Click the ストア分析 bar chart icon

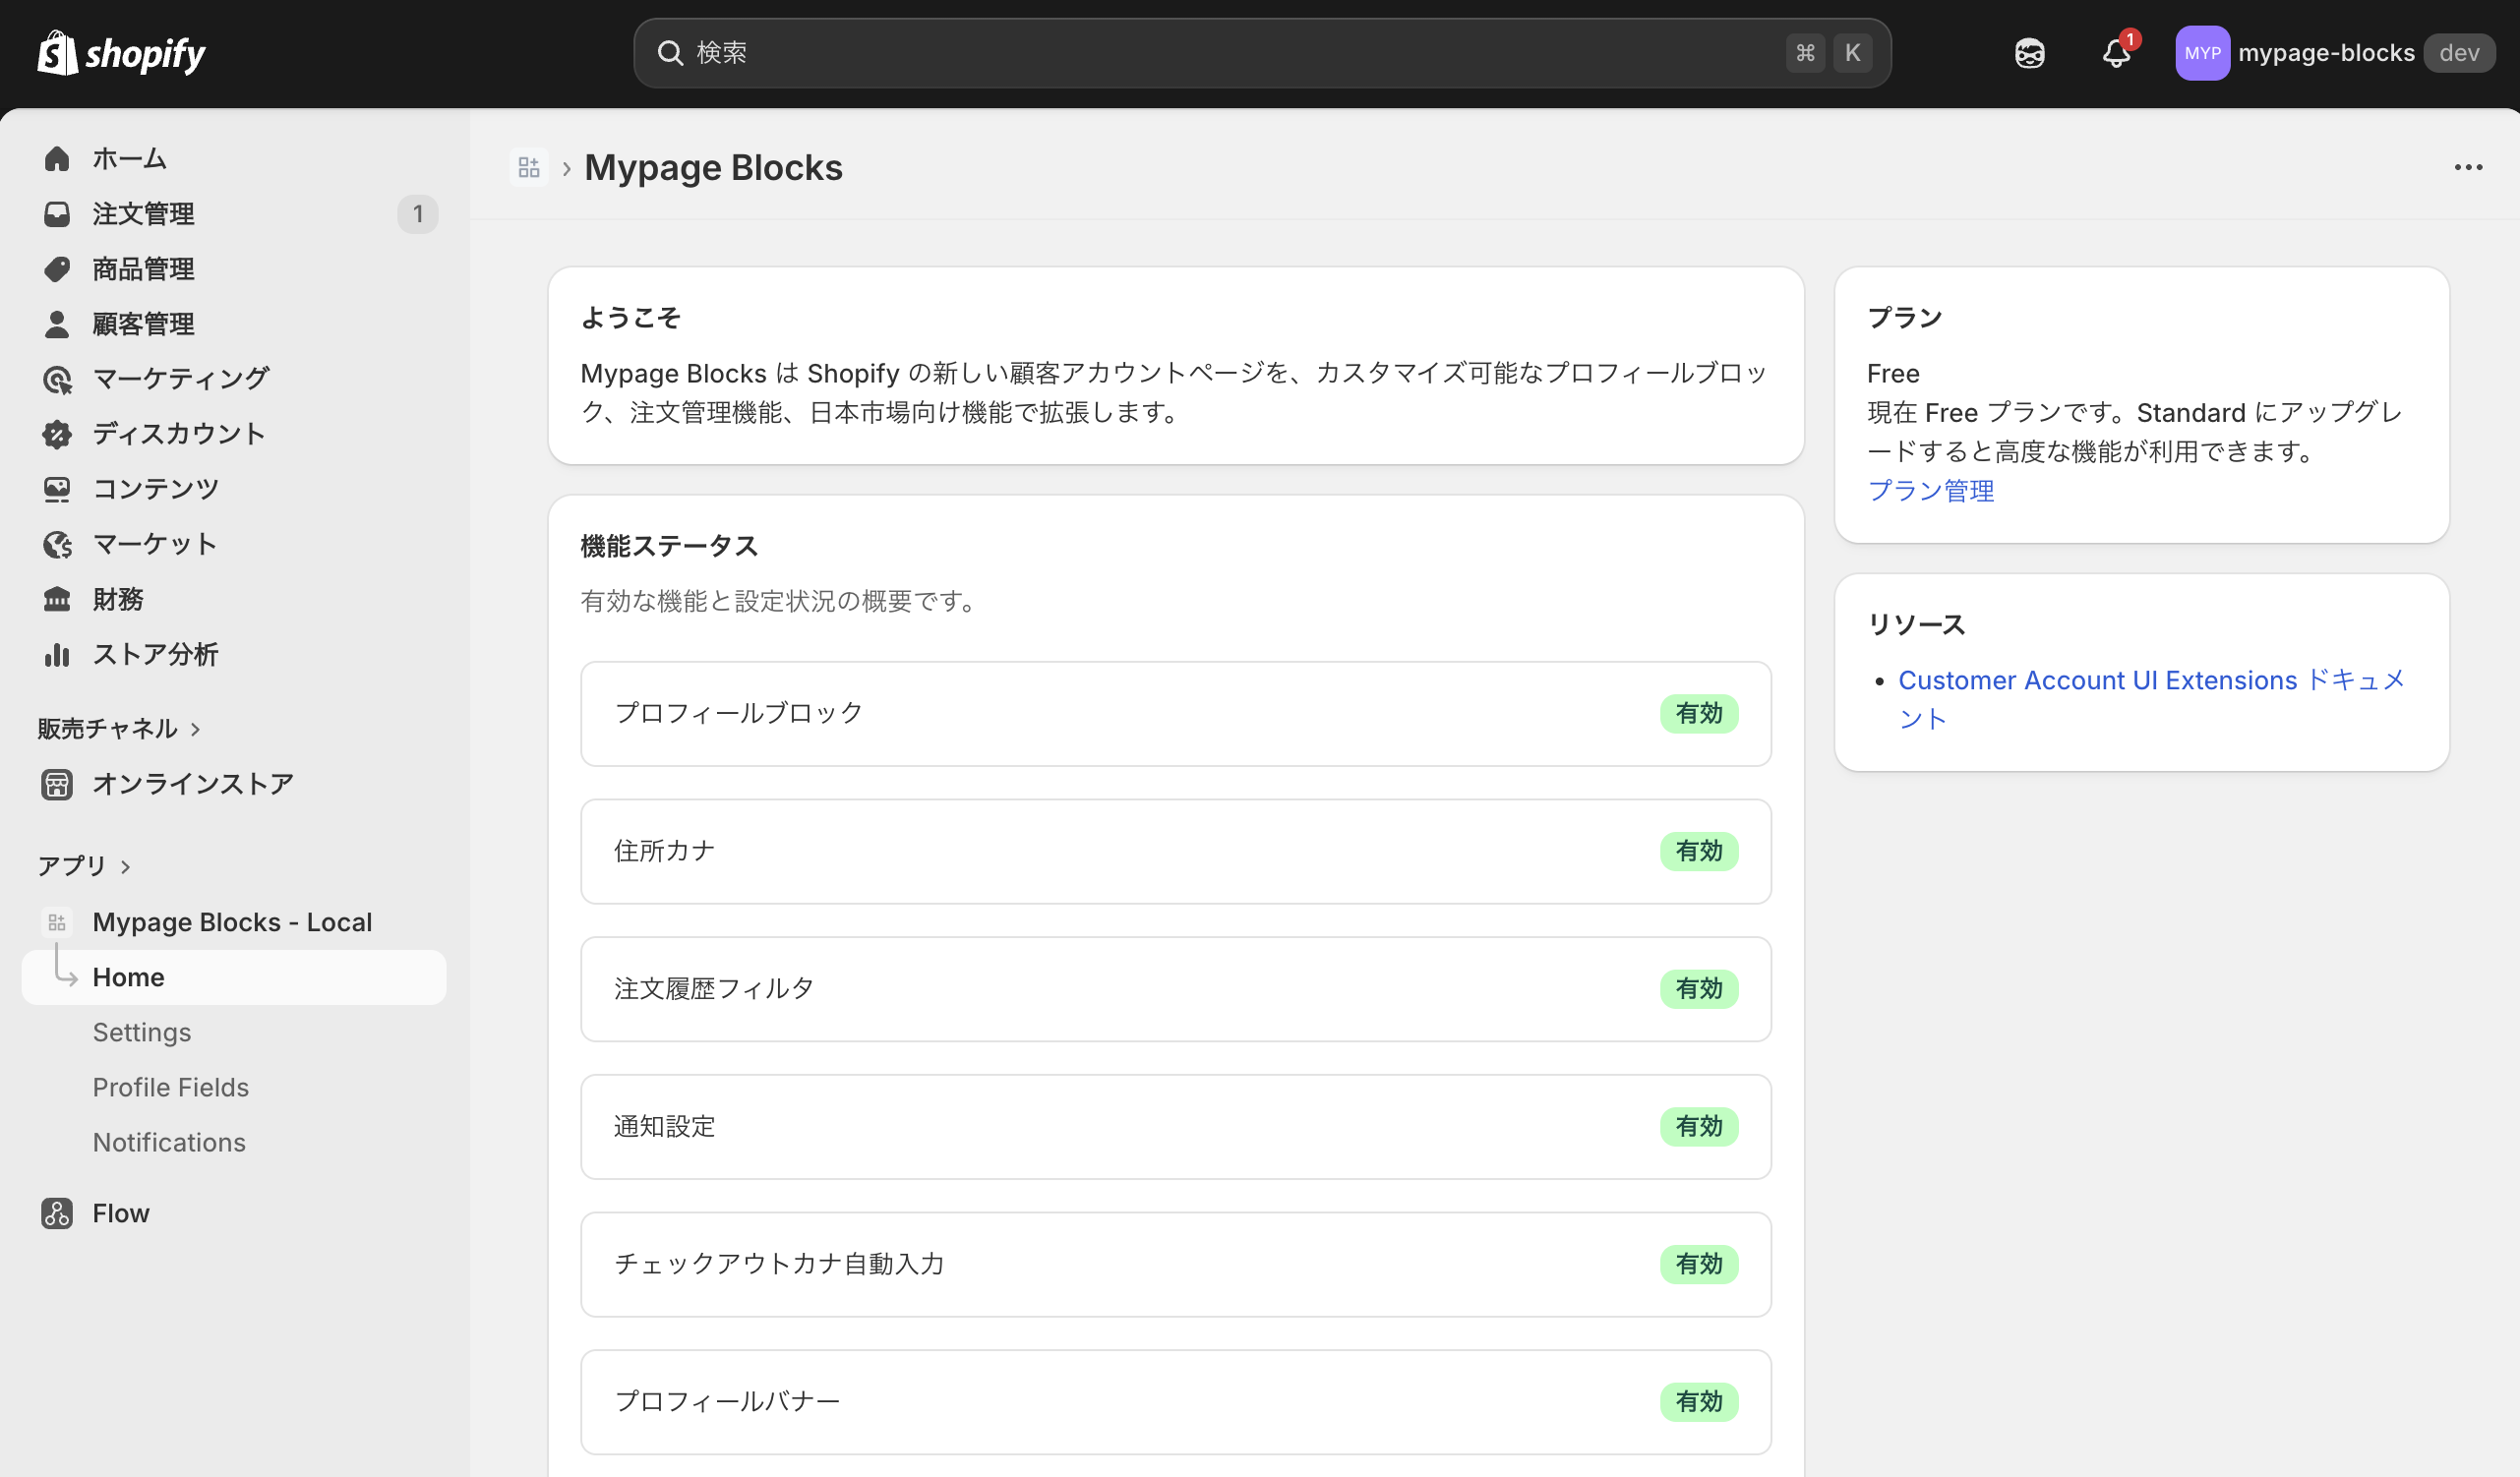coord(57,655)
